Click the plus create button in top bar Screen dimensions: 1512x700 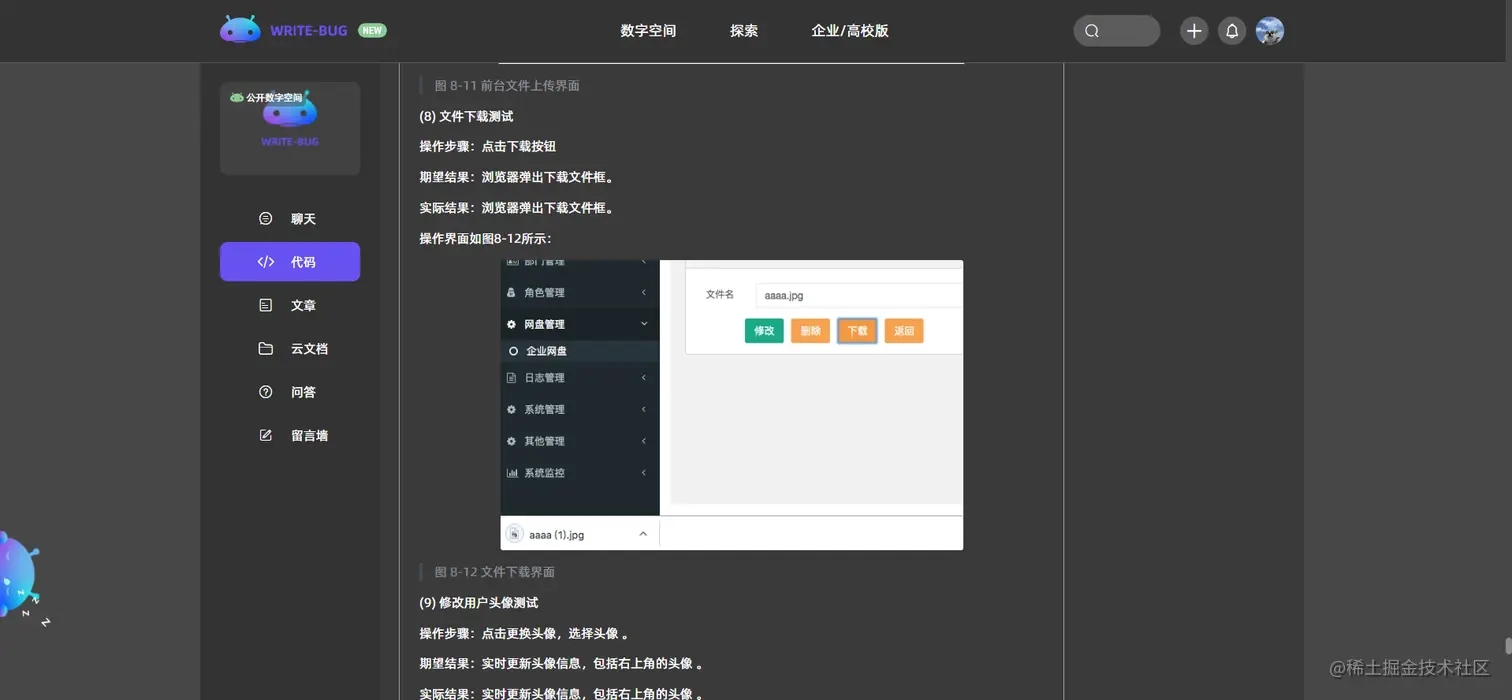tap(1193, 30)
